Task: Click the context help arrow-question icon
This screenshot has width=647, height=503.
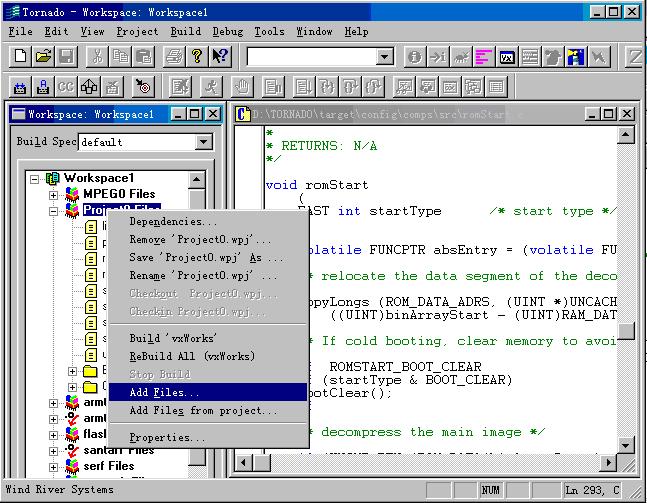Action: click(x=220, y=56)
